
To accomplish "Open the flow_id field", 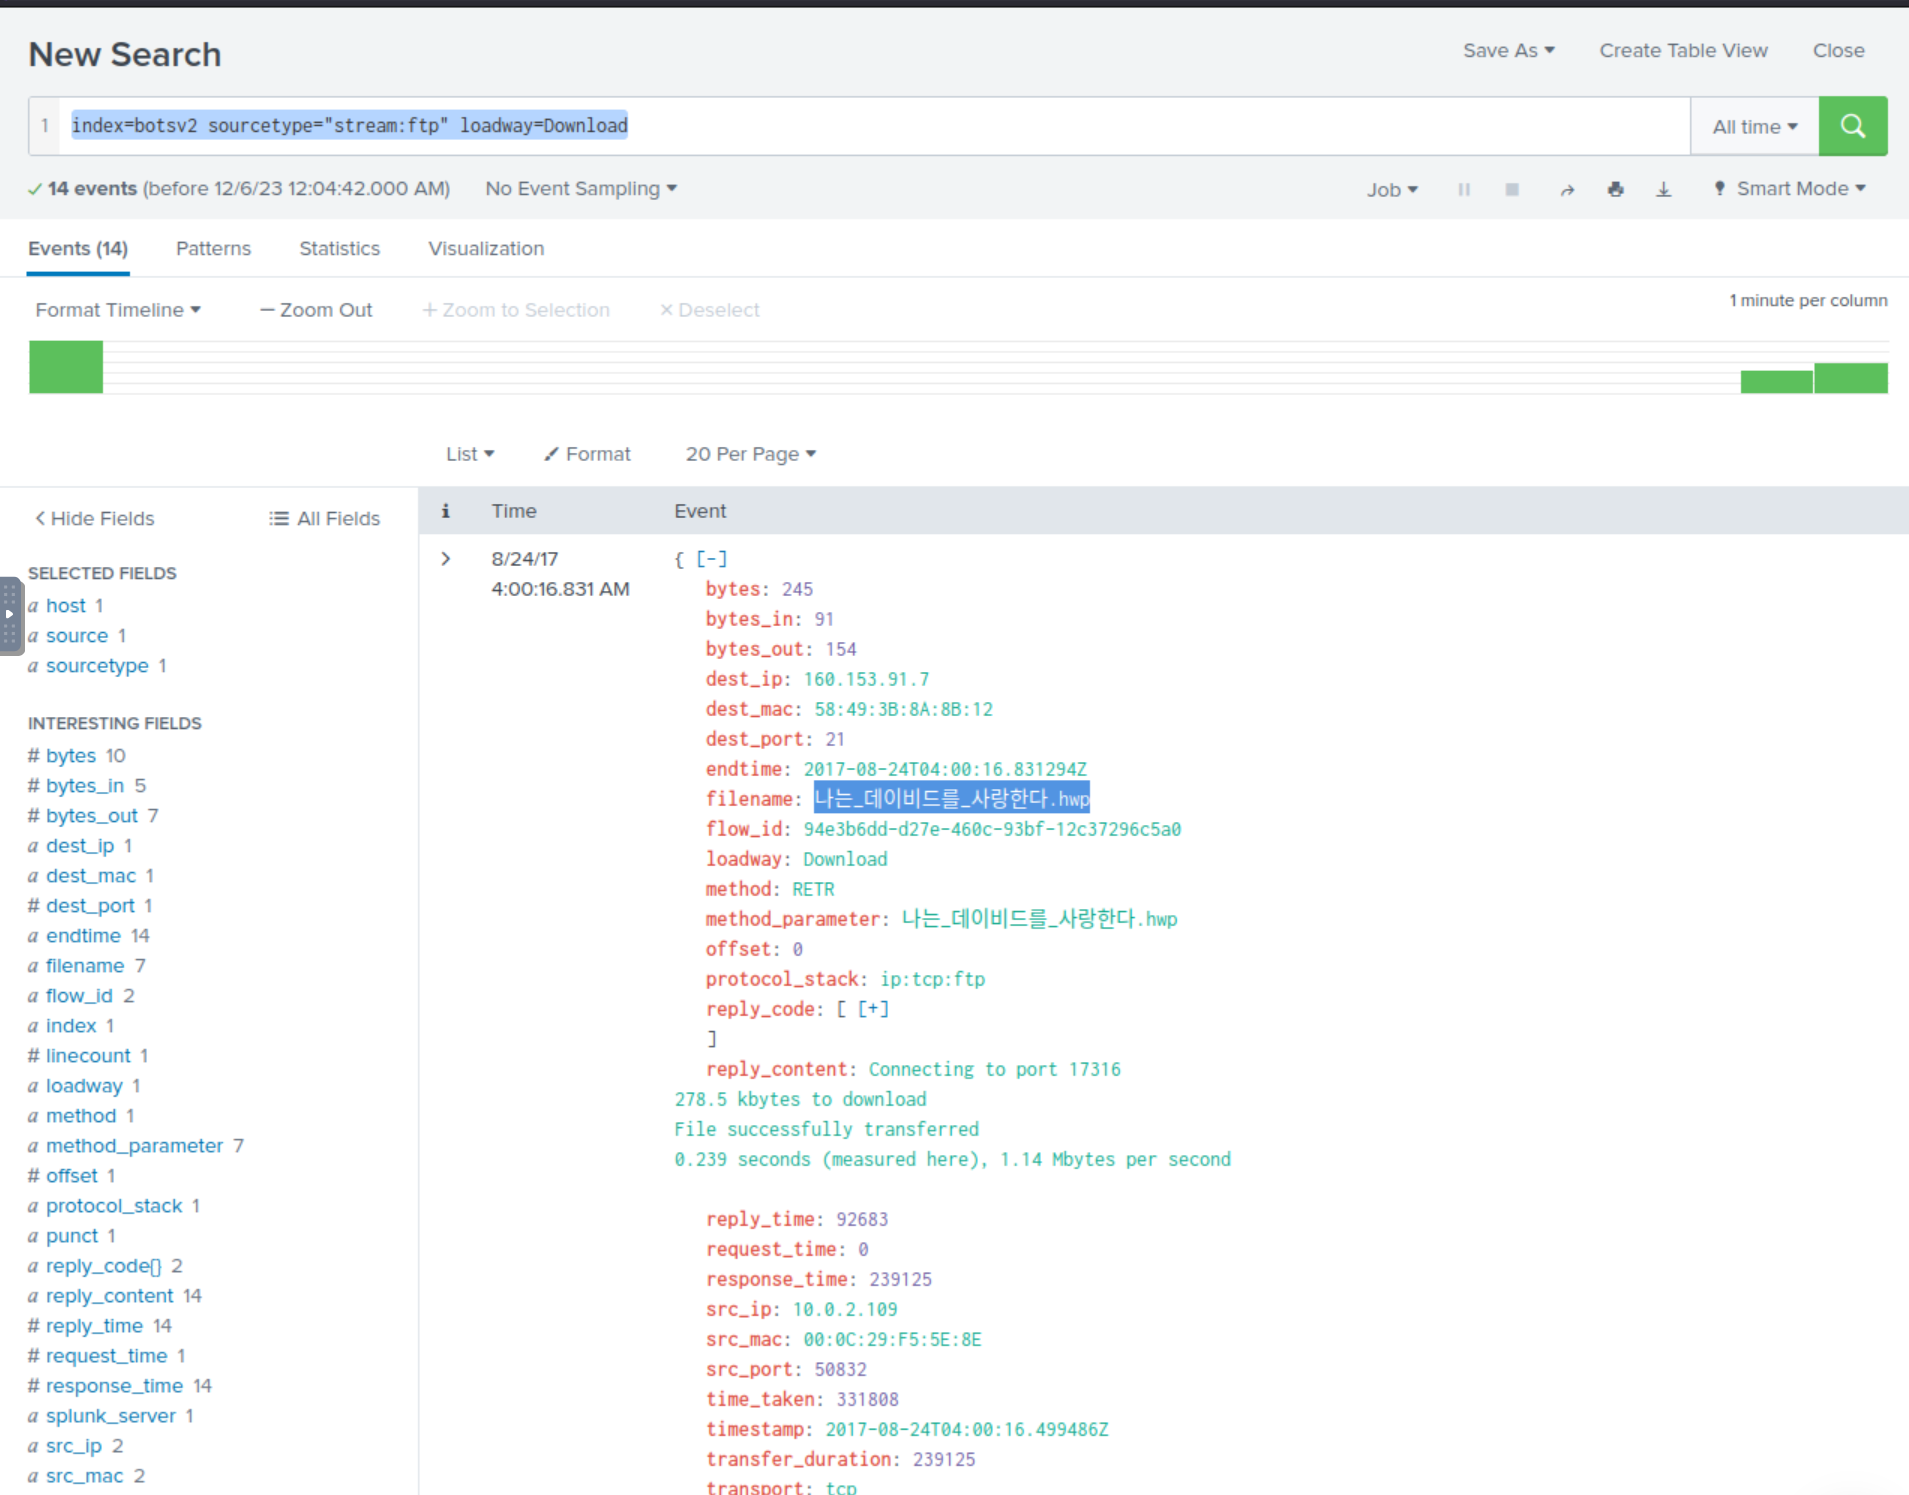I will 79,995.
